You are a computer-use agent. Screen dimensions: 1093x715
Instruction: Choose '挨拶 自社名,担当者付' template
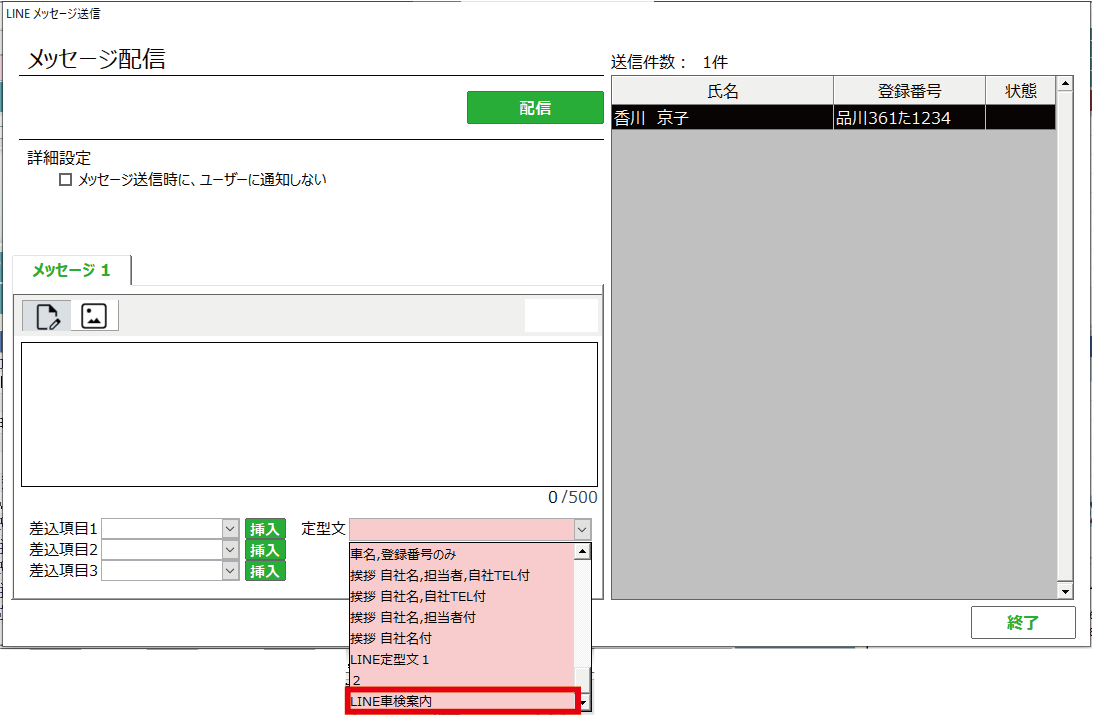pos(461,617)
